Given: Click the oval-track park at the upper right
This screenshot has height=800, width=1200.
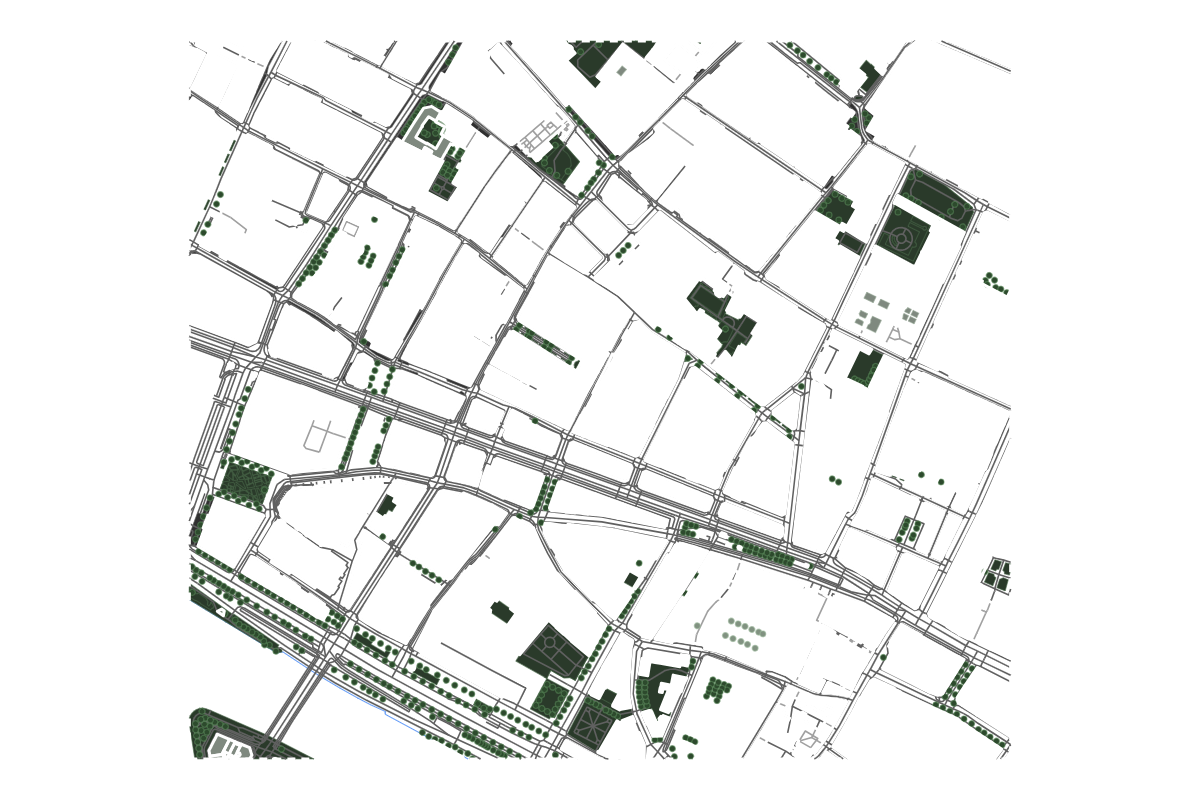Looking at the screenshot, I should [936, 198].
